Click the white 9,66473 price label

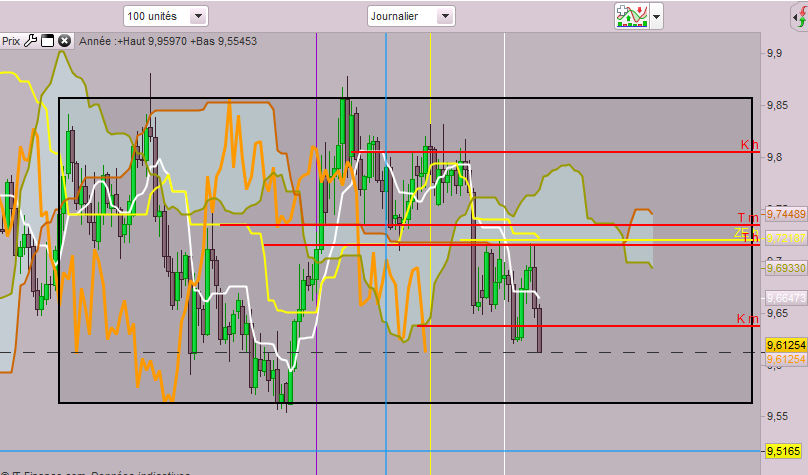[x=786, y=298]
